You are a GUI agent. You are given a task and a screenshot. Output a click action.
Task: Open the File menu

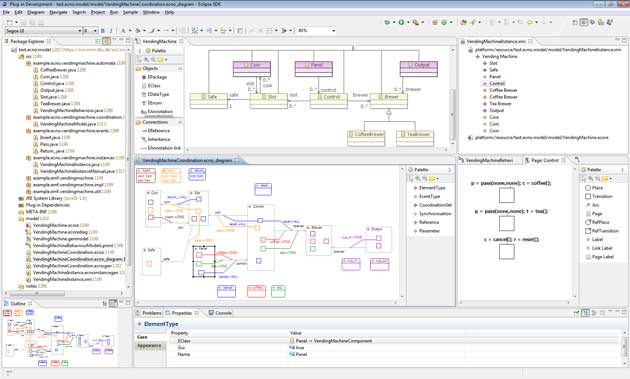pyautogui.click(x=6, y=12)
